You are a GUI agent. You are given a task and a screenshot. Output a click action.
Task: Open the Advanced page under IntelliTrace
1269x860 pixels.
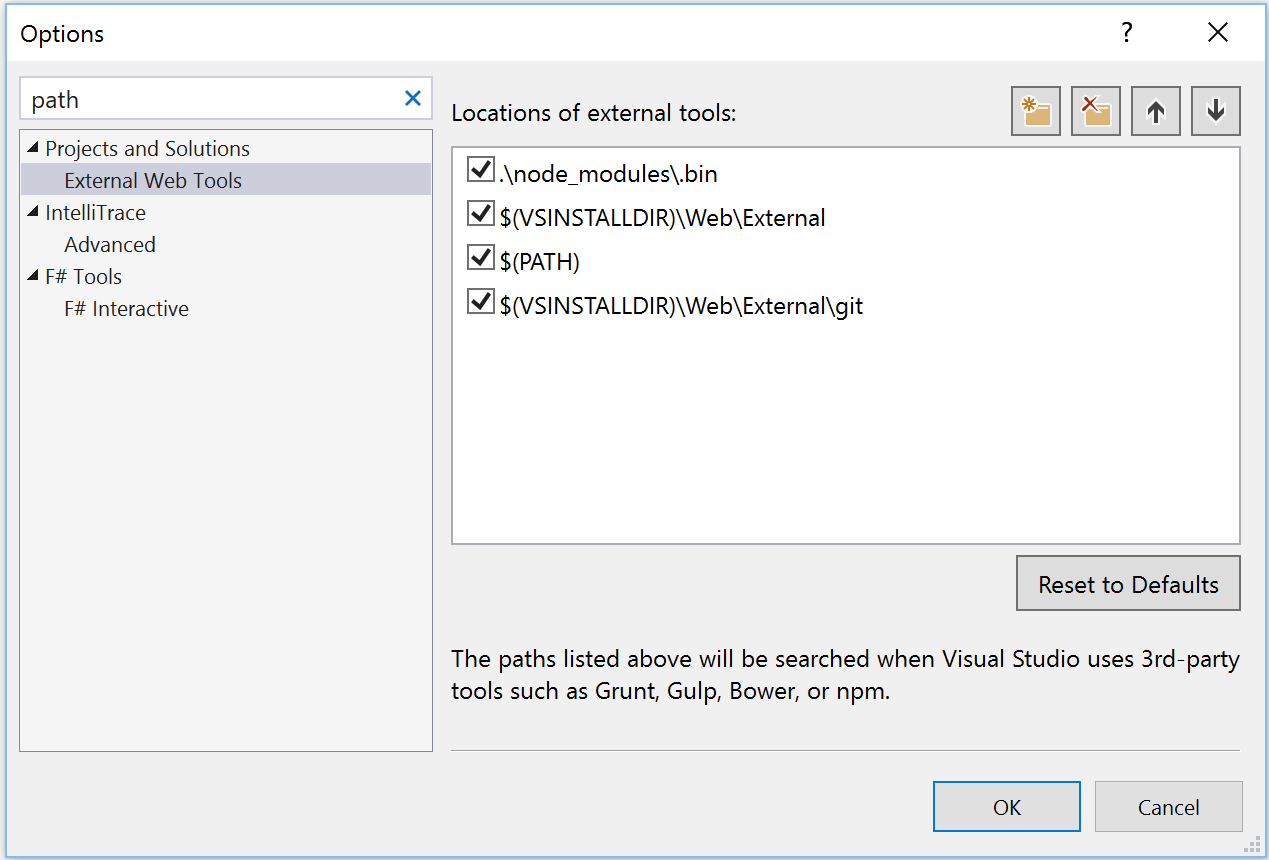pos(110,245)
